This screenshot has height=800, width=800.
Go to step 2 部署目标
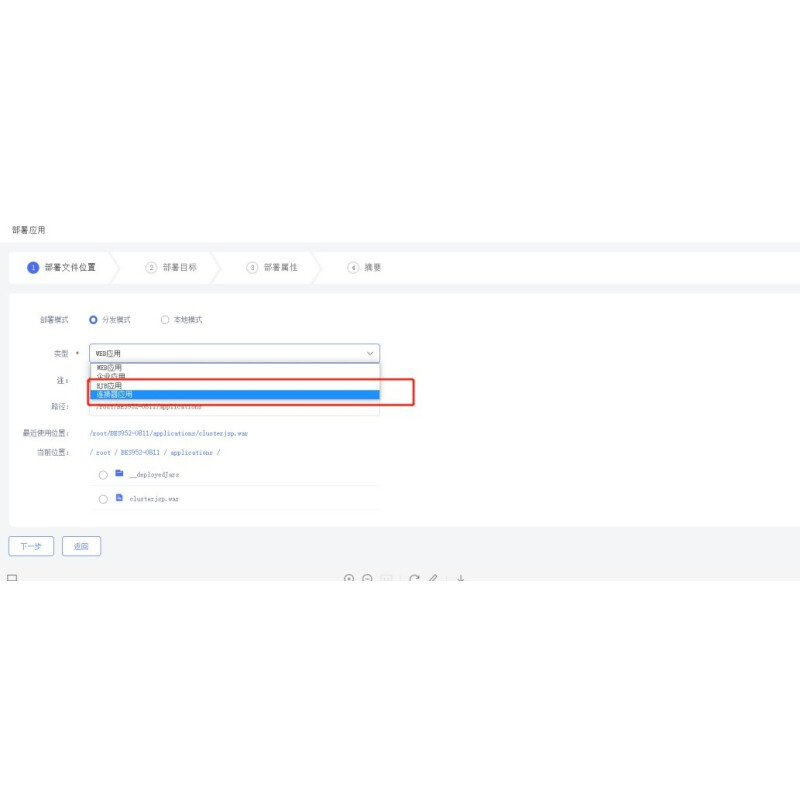(x=171, y=267)
